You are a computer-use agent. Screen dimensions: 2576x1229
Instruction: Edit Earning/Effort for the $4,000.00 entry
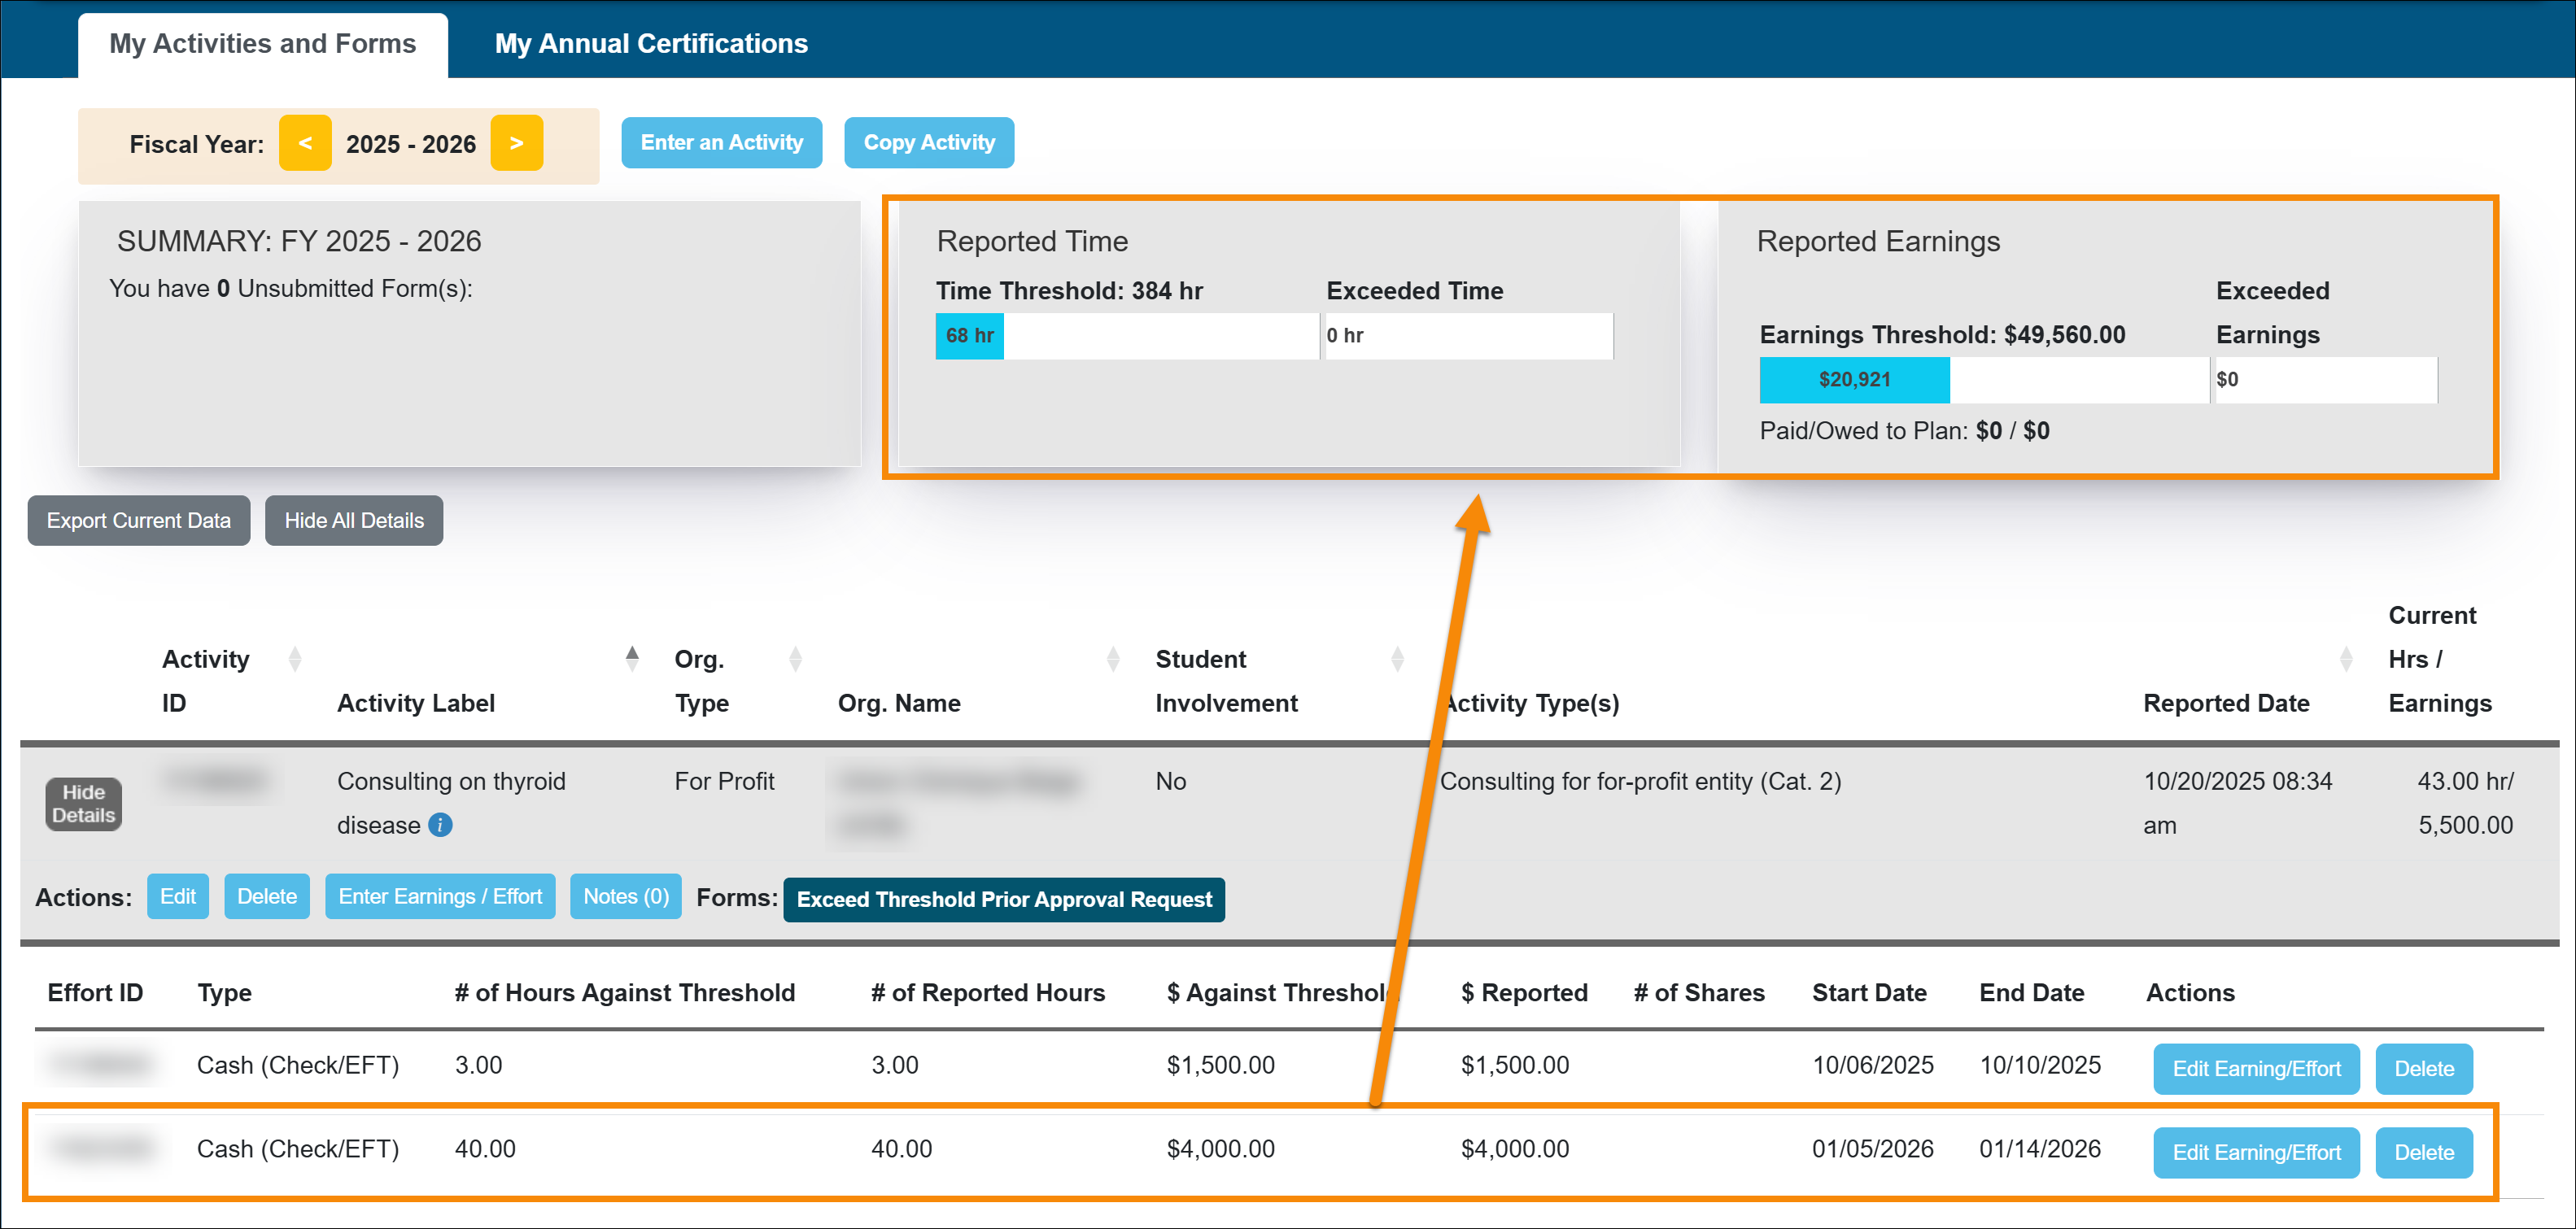click(2256, 1152)
